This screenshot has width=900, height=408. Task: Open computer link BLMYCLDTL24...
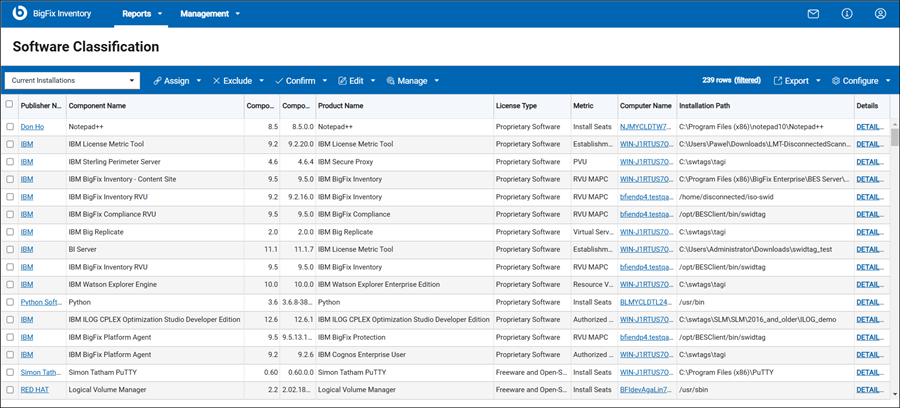pos(646,302)
